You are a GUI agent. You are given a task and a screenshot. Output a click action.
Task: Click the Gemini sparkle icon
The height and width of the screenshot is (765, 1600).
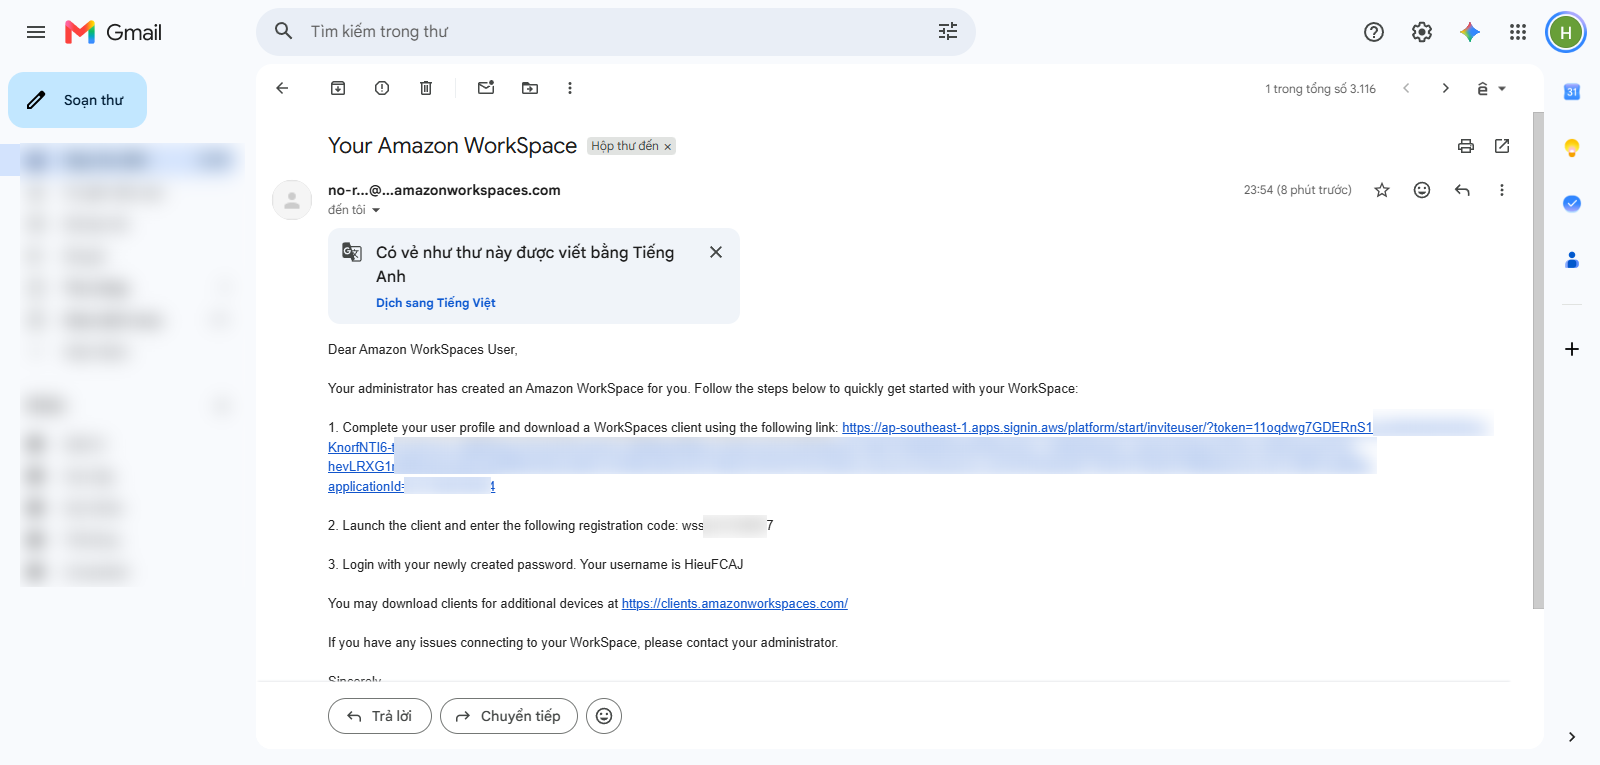pos(1470,32)
